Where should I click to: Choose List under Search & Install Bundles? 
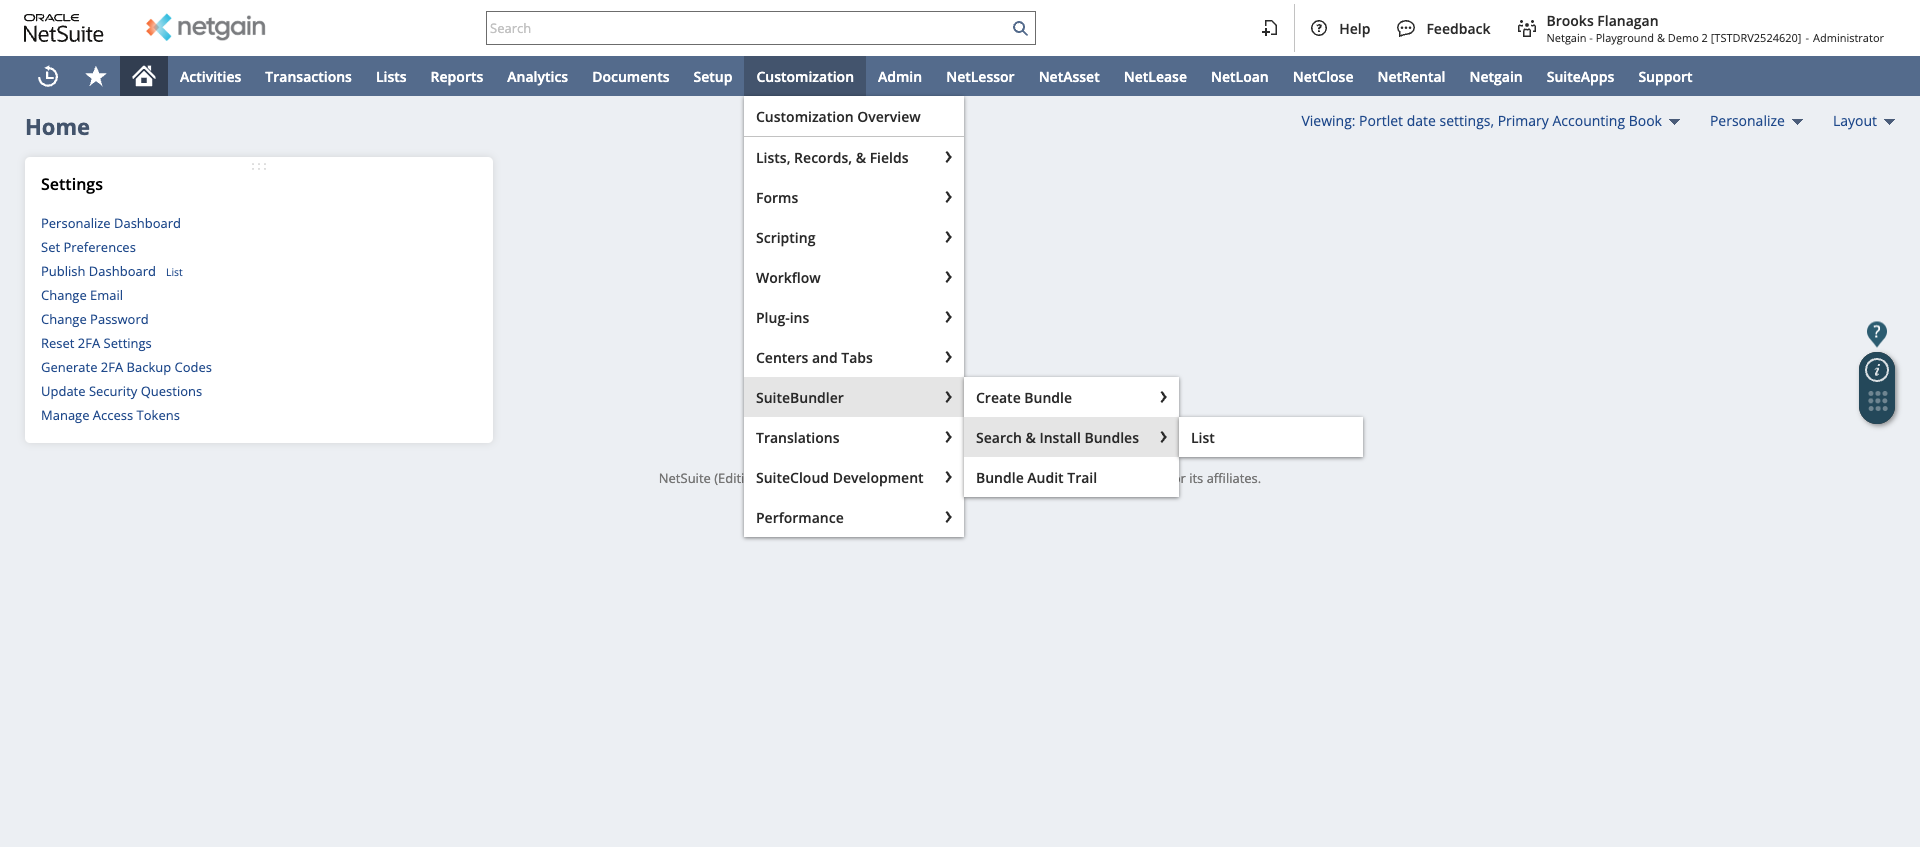(1203, 438)
